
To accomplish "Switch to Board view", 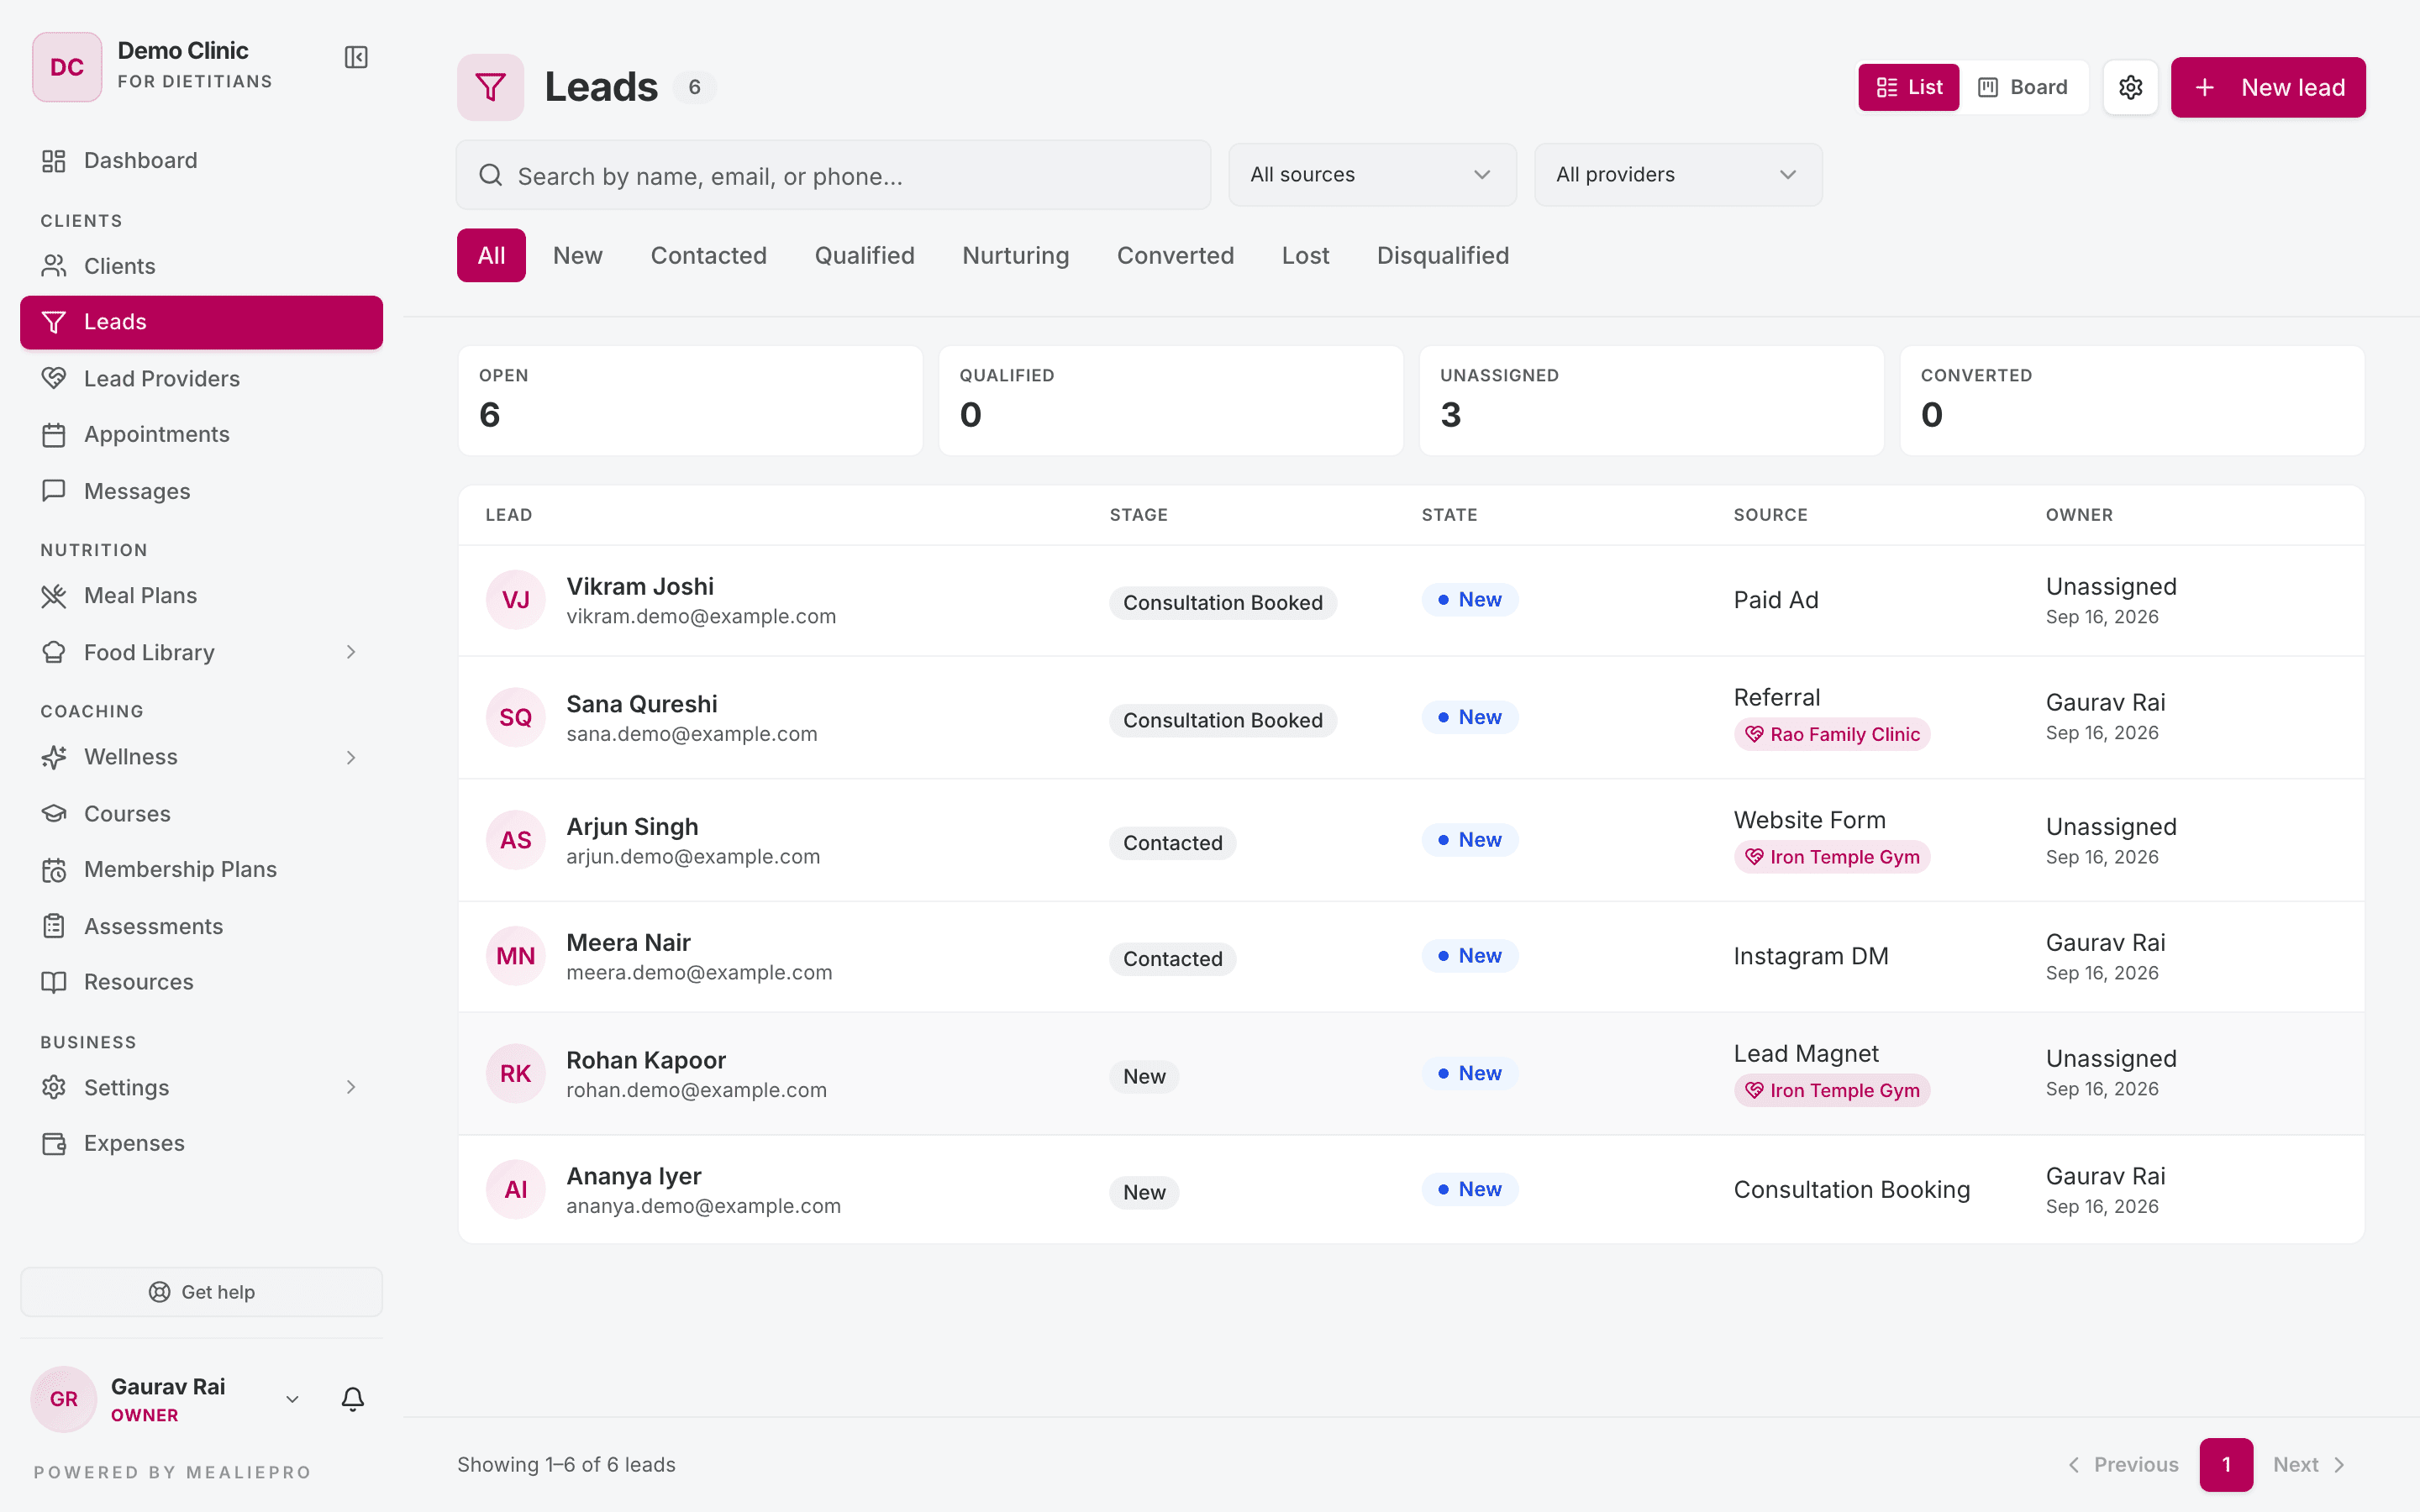I will tap(2023, 87).
